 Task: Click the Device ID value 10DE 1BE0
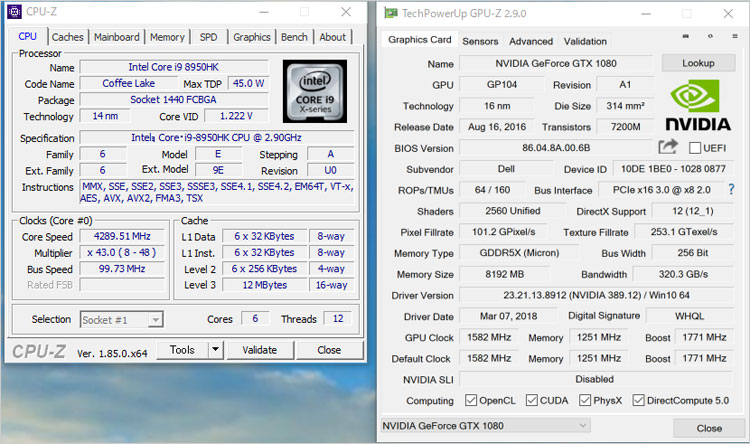[x=673, y=168]
